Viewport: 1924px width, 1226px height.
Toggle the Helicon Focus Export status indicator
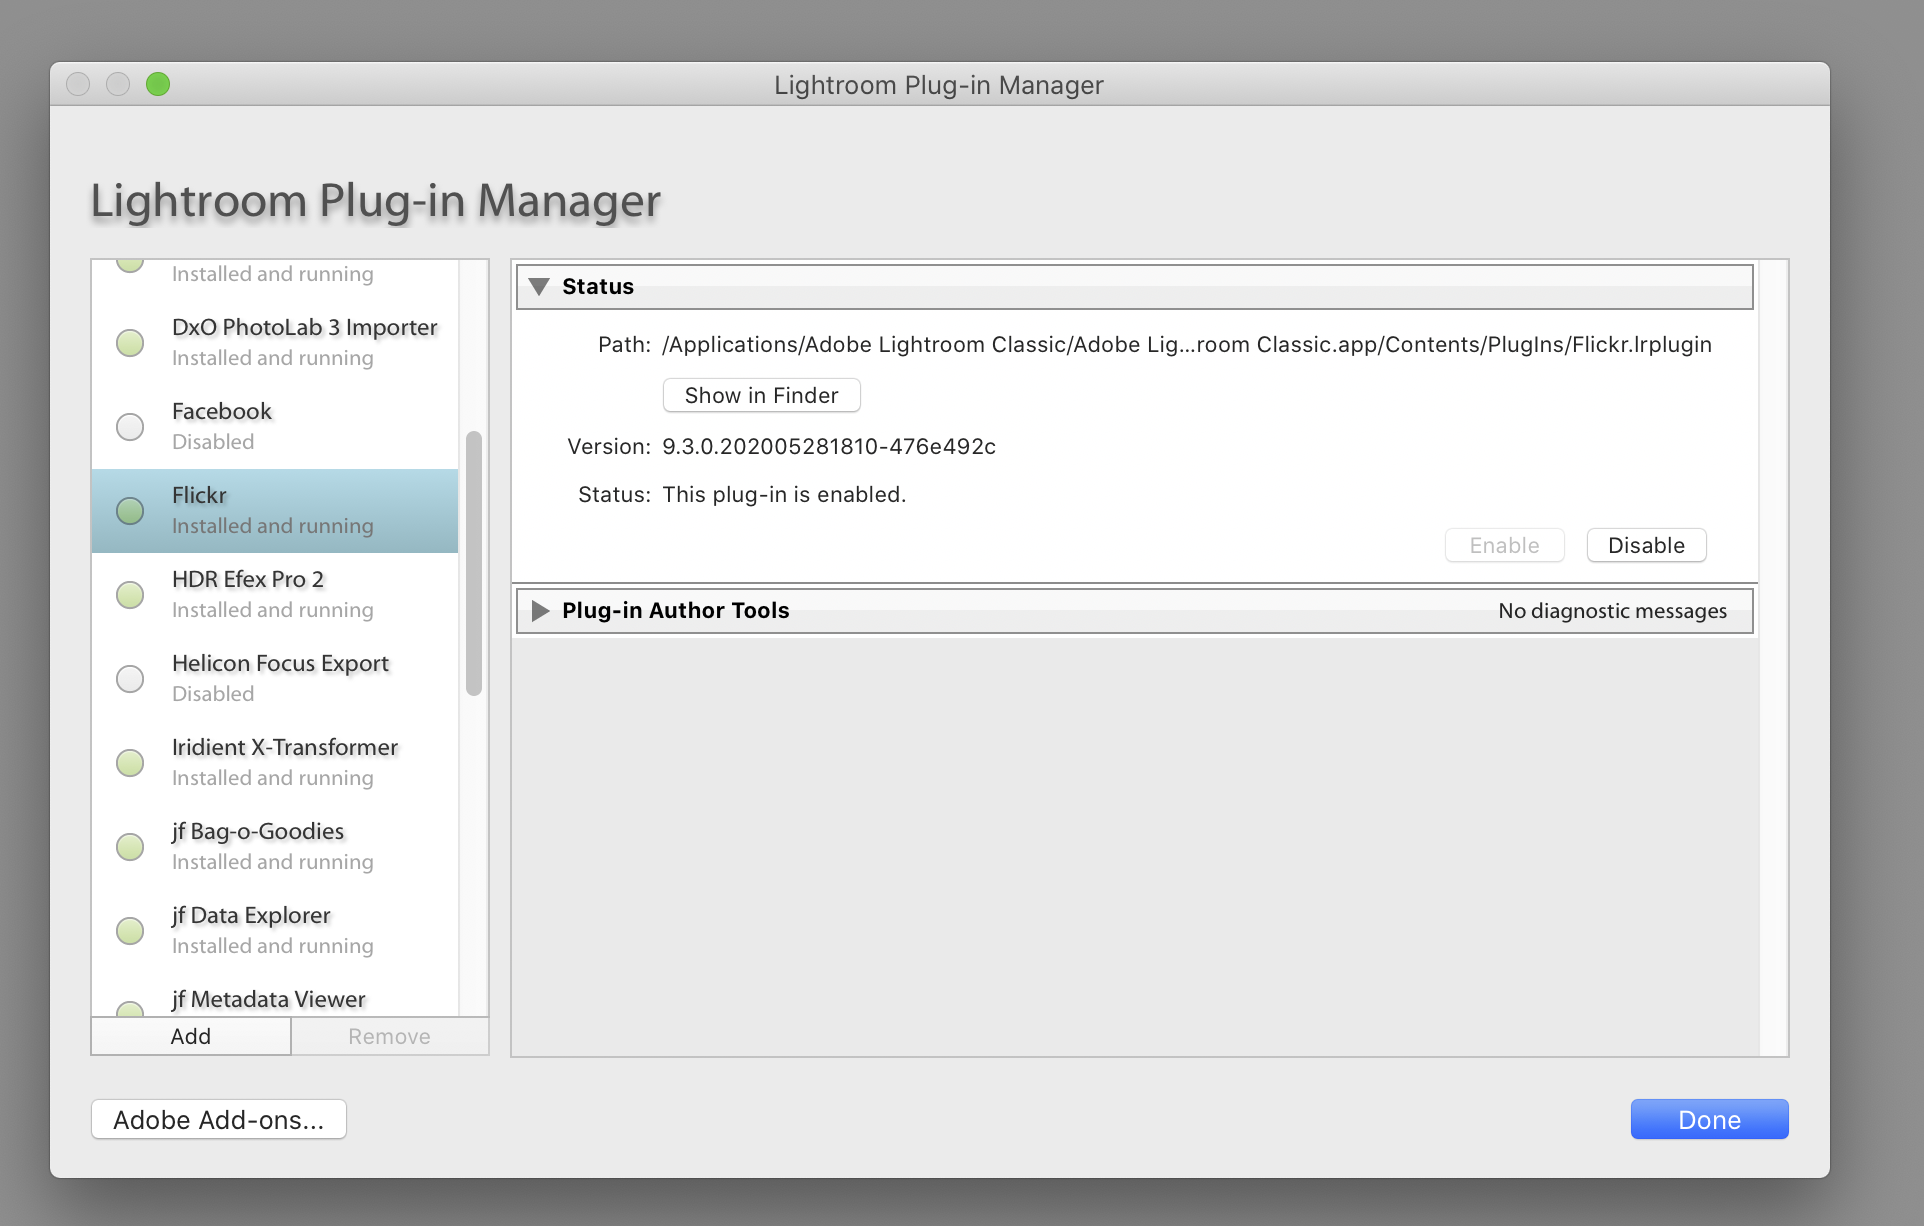pos(130,679)
